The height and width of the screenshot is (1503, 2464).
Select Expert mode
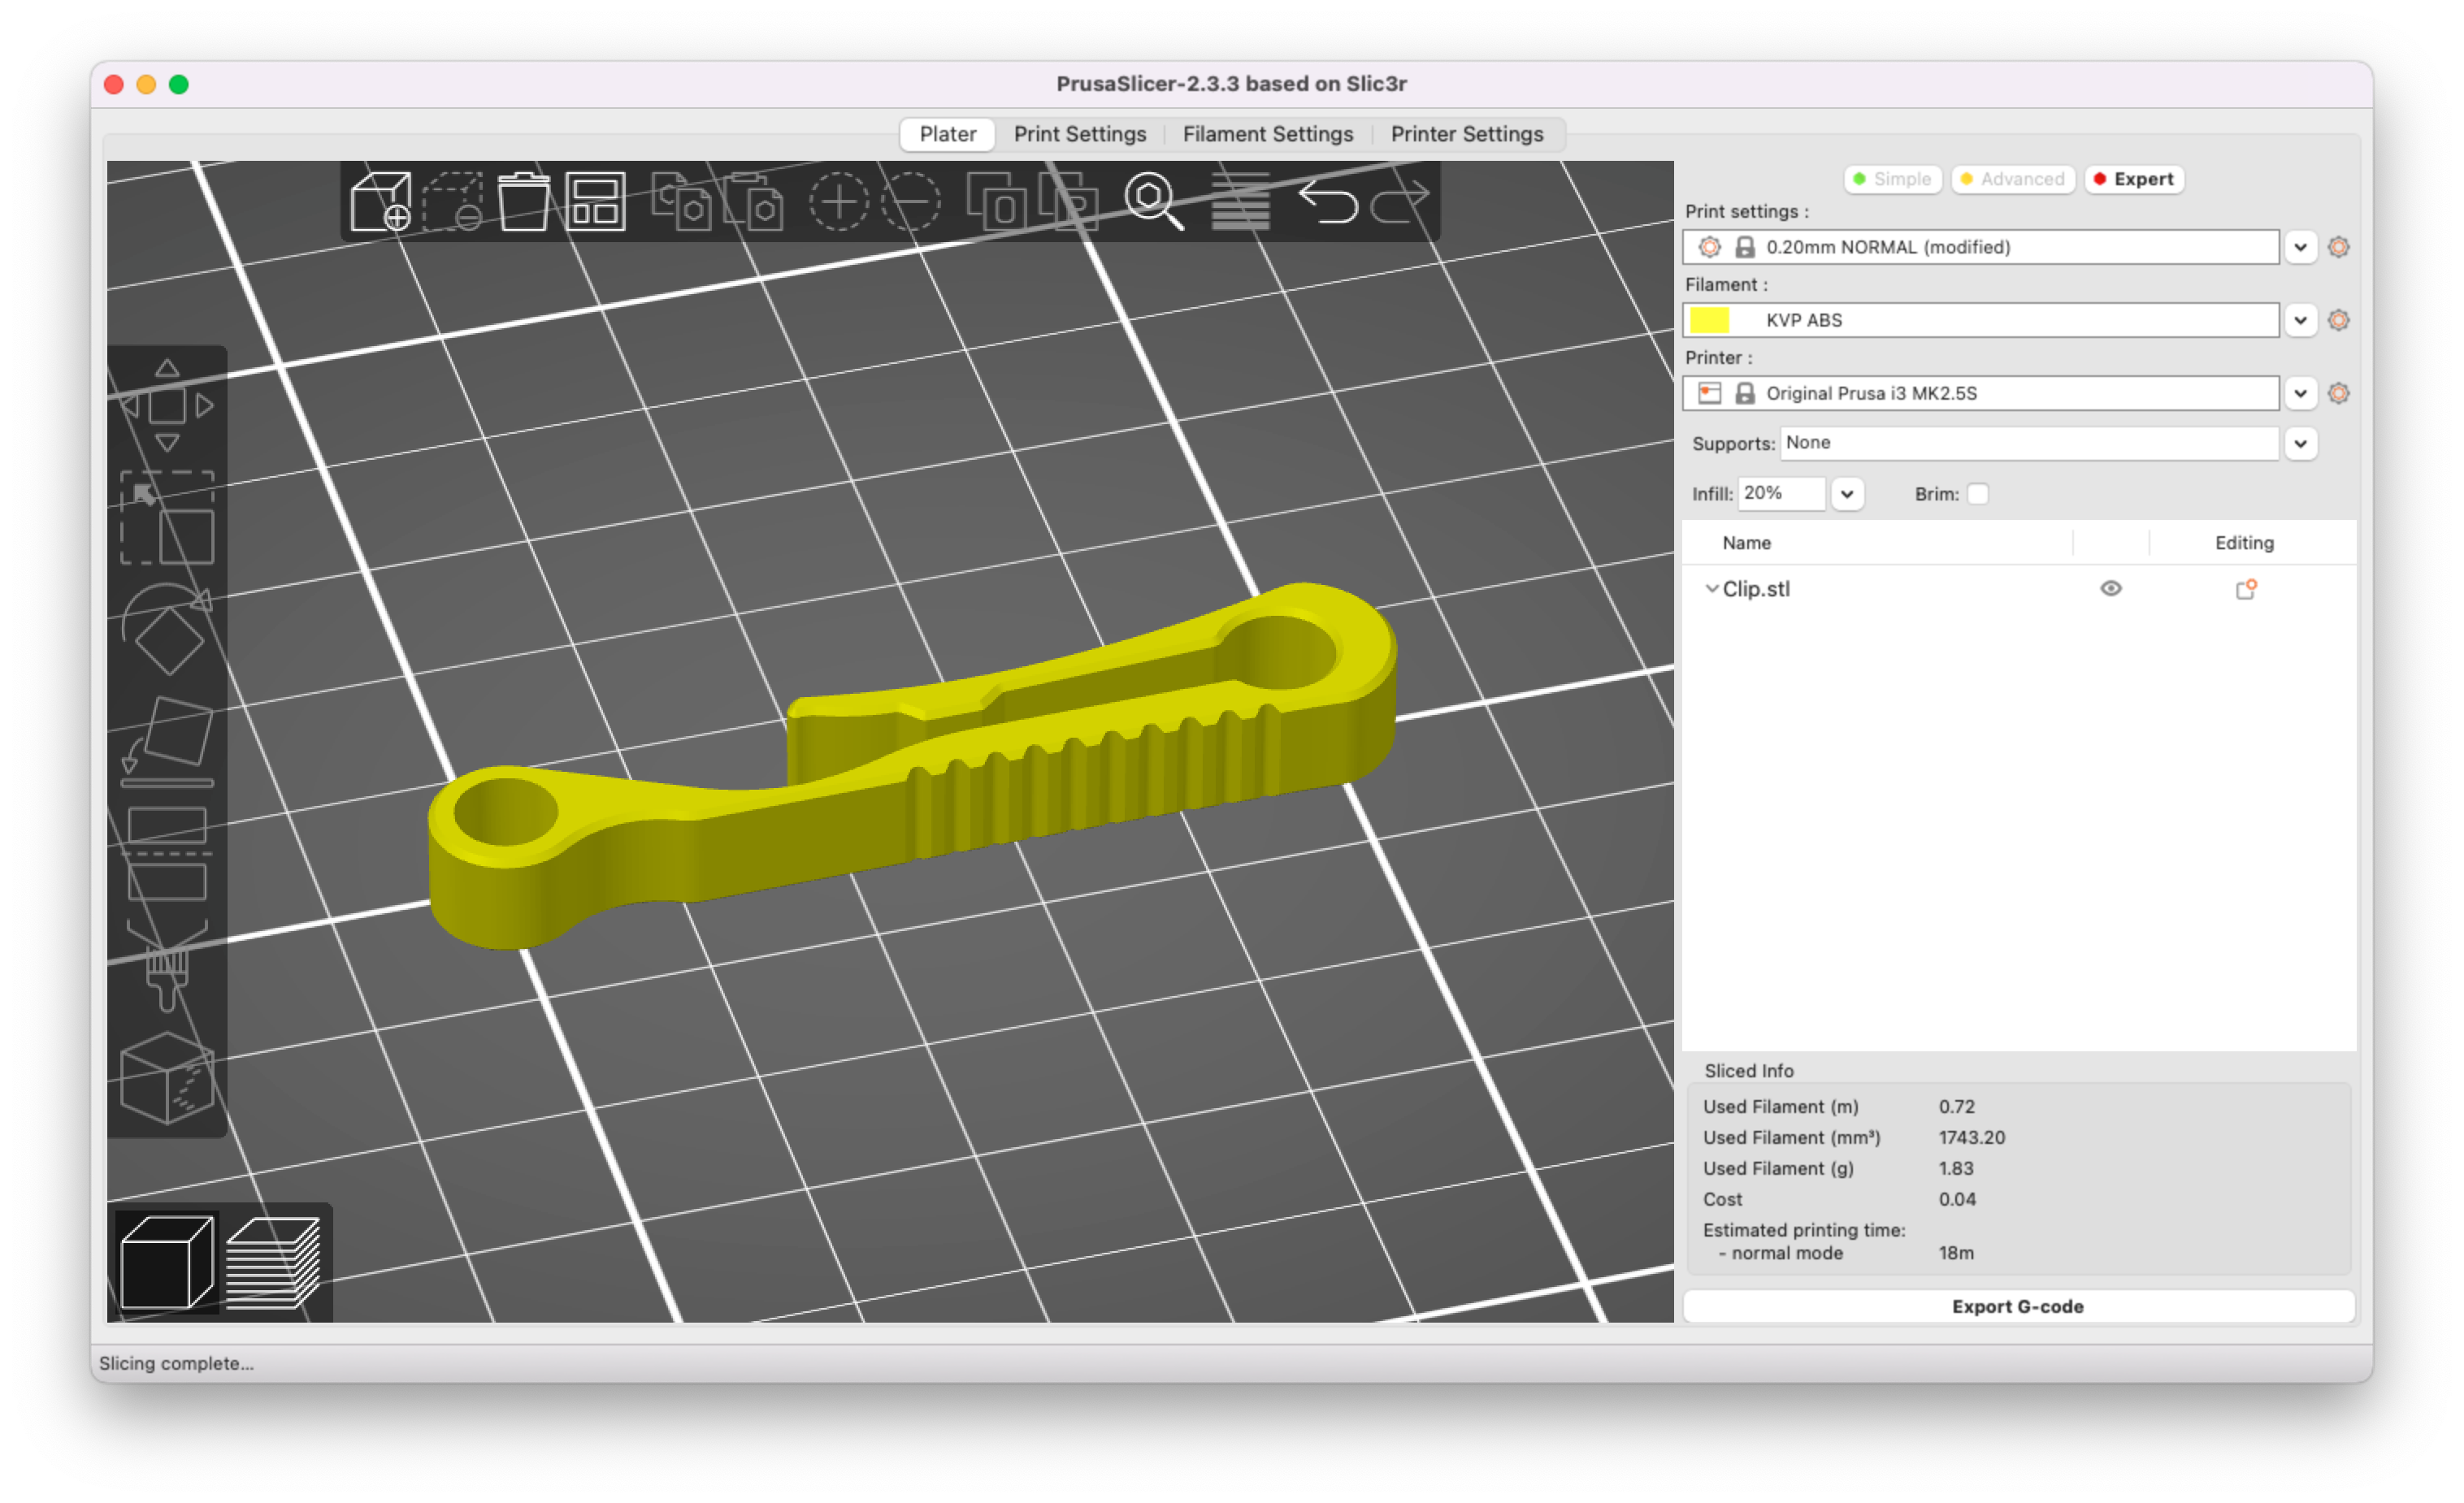tap(2134, 179)
